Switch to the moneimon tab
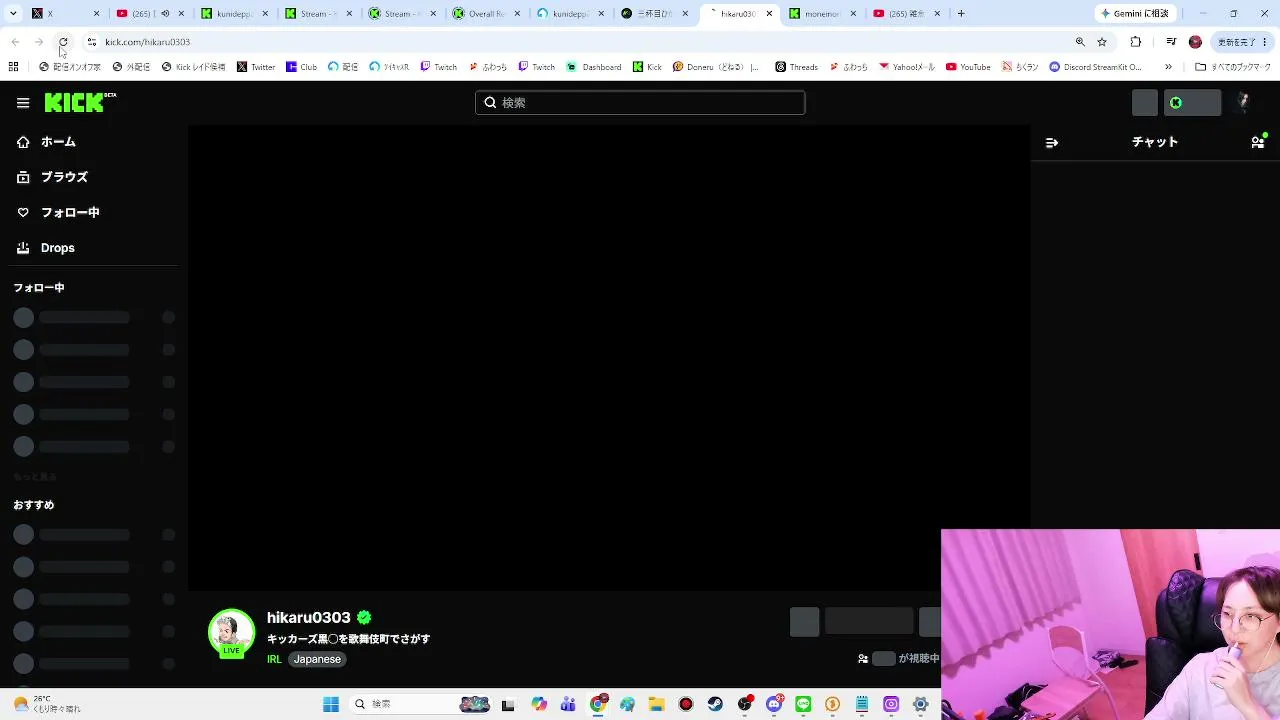The width and height of the screenshot is (1280, 720). coord(822,14)
